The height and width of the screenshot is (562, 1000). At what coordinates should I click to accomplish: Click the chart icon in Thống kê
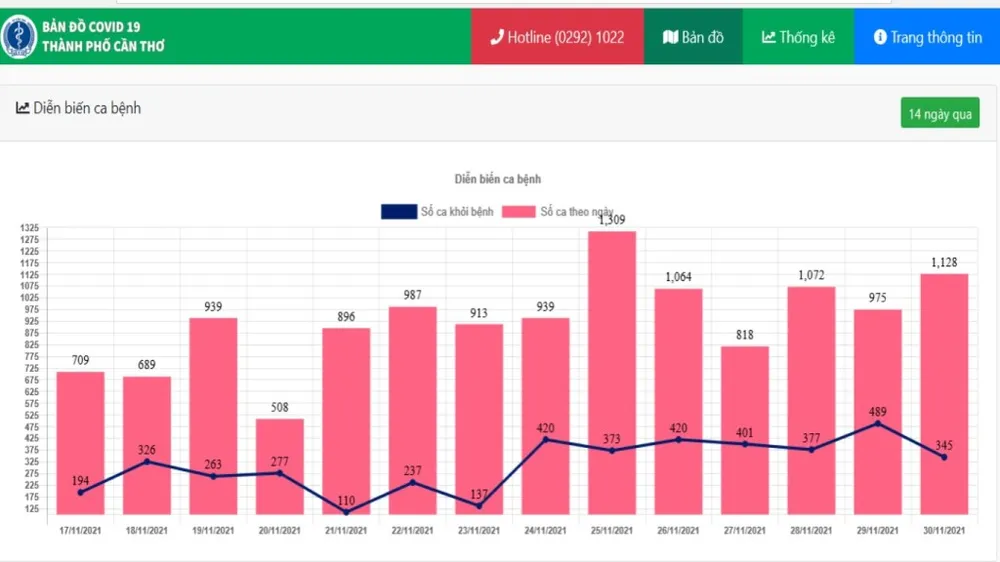(x=768, y=37)
